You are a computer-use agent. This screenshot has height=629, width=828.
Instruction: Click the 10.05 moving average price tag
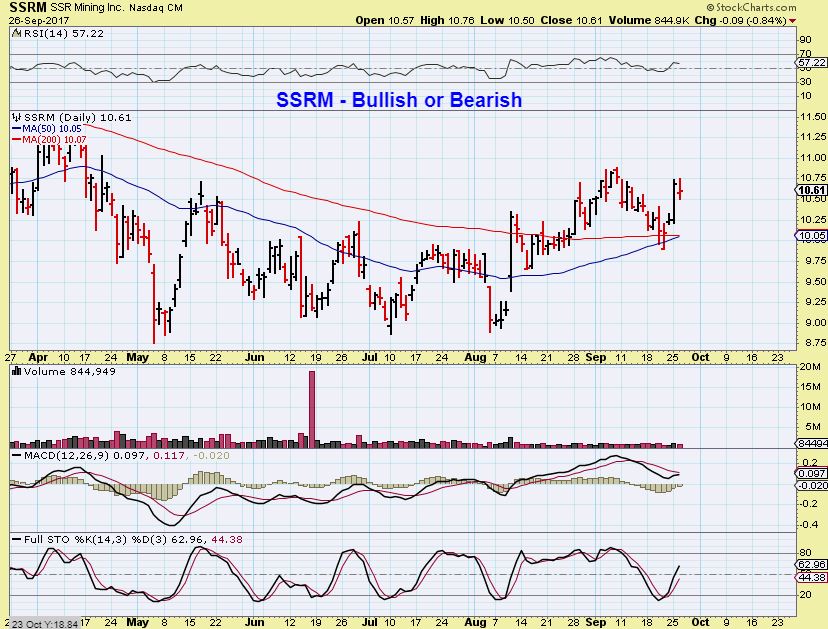point(812,236)
